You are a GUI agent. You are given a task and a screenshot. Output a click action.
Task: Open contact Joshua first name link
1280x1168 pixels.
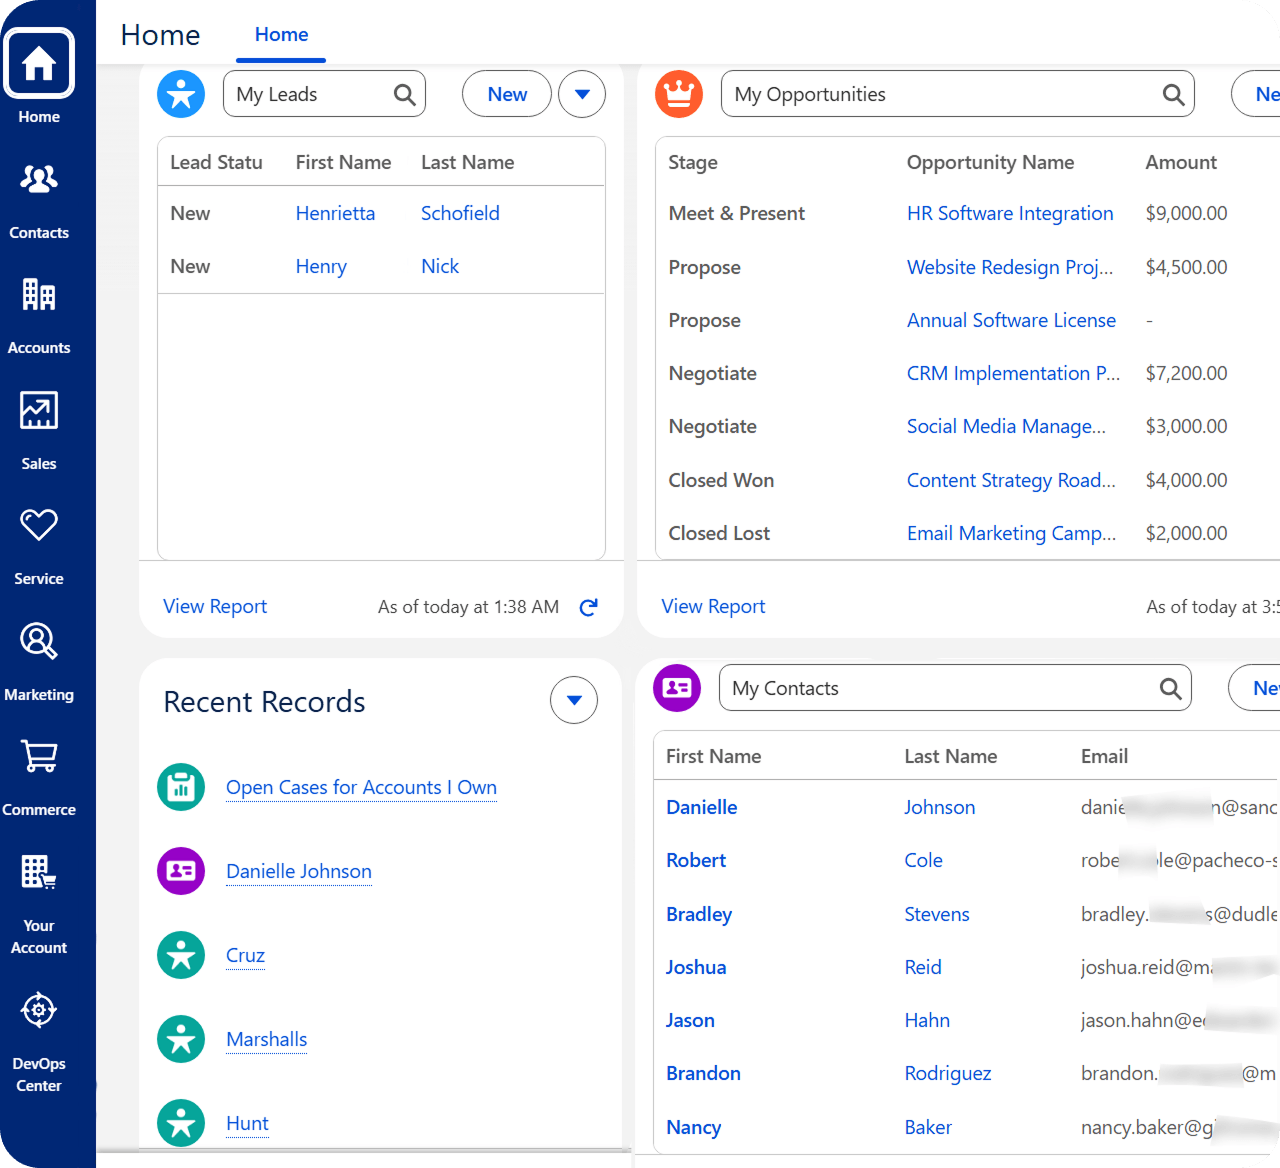[696, 967]
